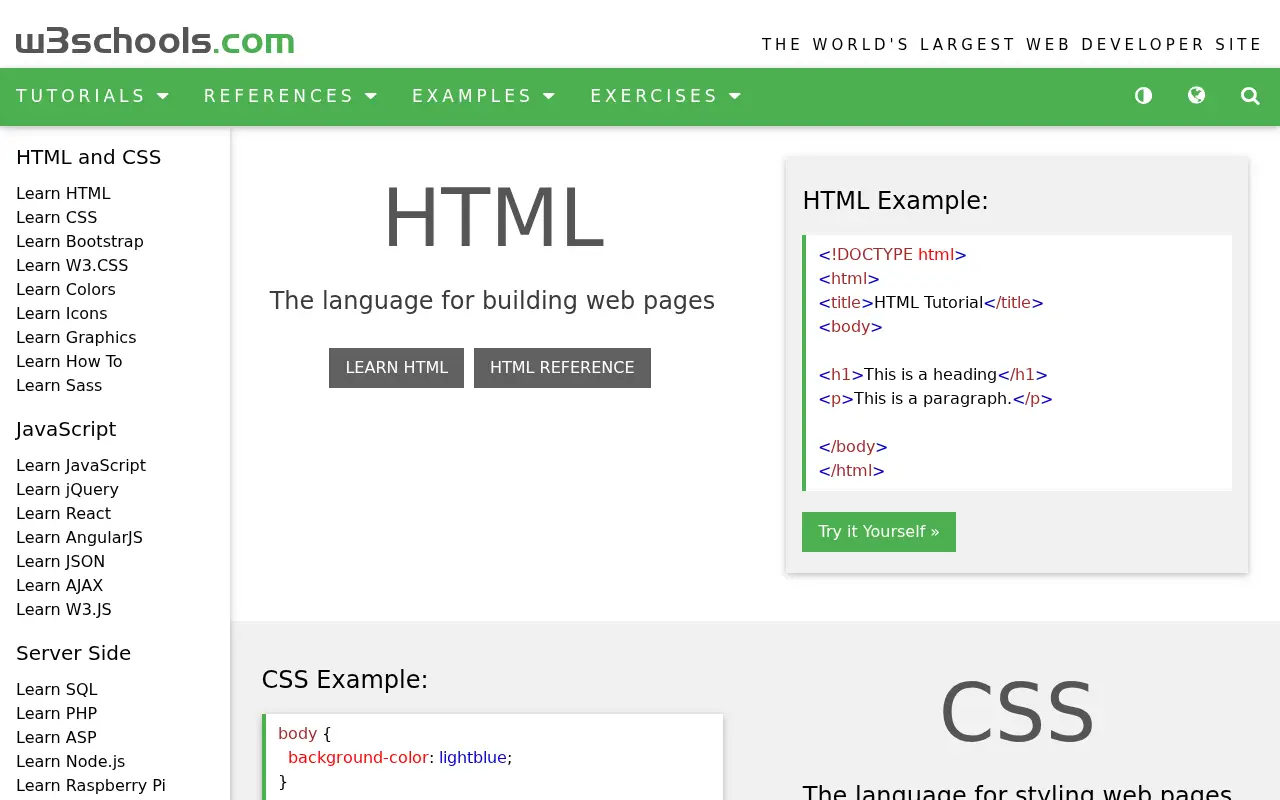Click the 'This is a heading' code line
1280x800 pixels.
[x=933, y=375]
